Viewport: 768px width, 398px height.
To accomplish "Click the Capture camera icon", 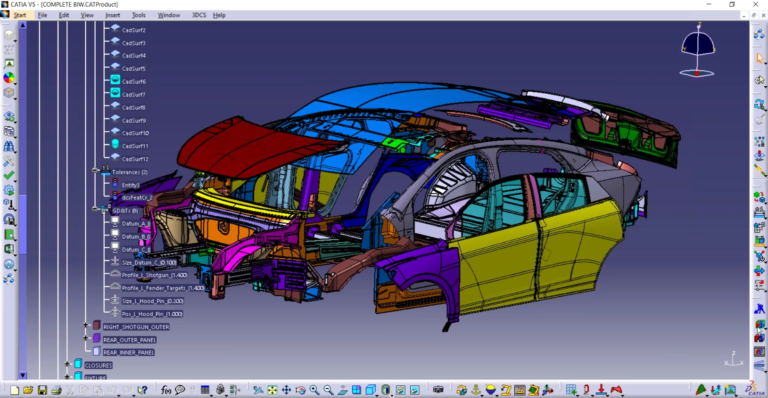I will 438,390.
